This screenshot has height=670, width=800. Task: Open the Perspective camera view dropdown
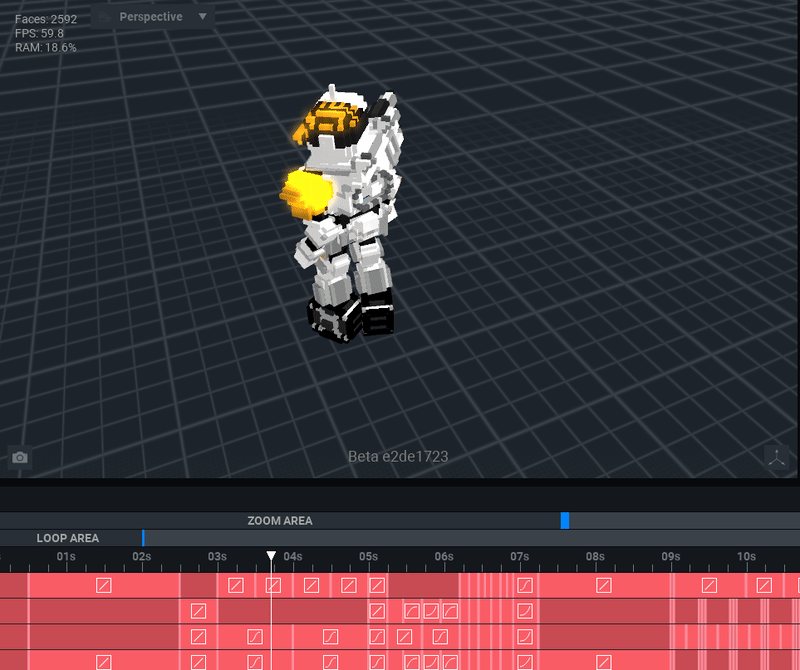[153, 17]
